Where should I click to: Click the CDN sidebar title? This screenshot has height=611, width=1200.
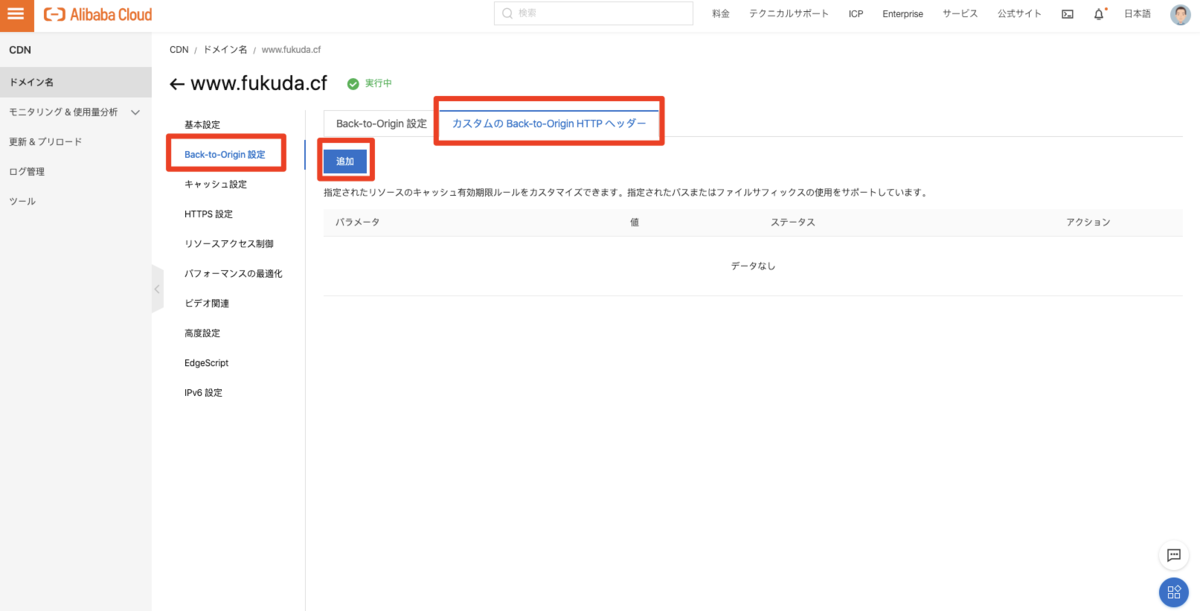19,50
